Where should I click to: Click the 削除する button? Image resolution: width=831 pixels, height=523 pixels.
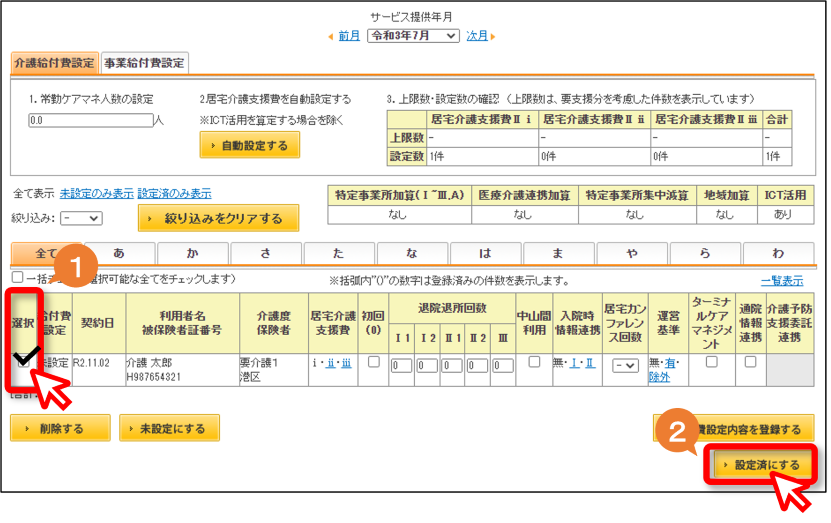click(x=60, y=428)
